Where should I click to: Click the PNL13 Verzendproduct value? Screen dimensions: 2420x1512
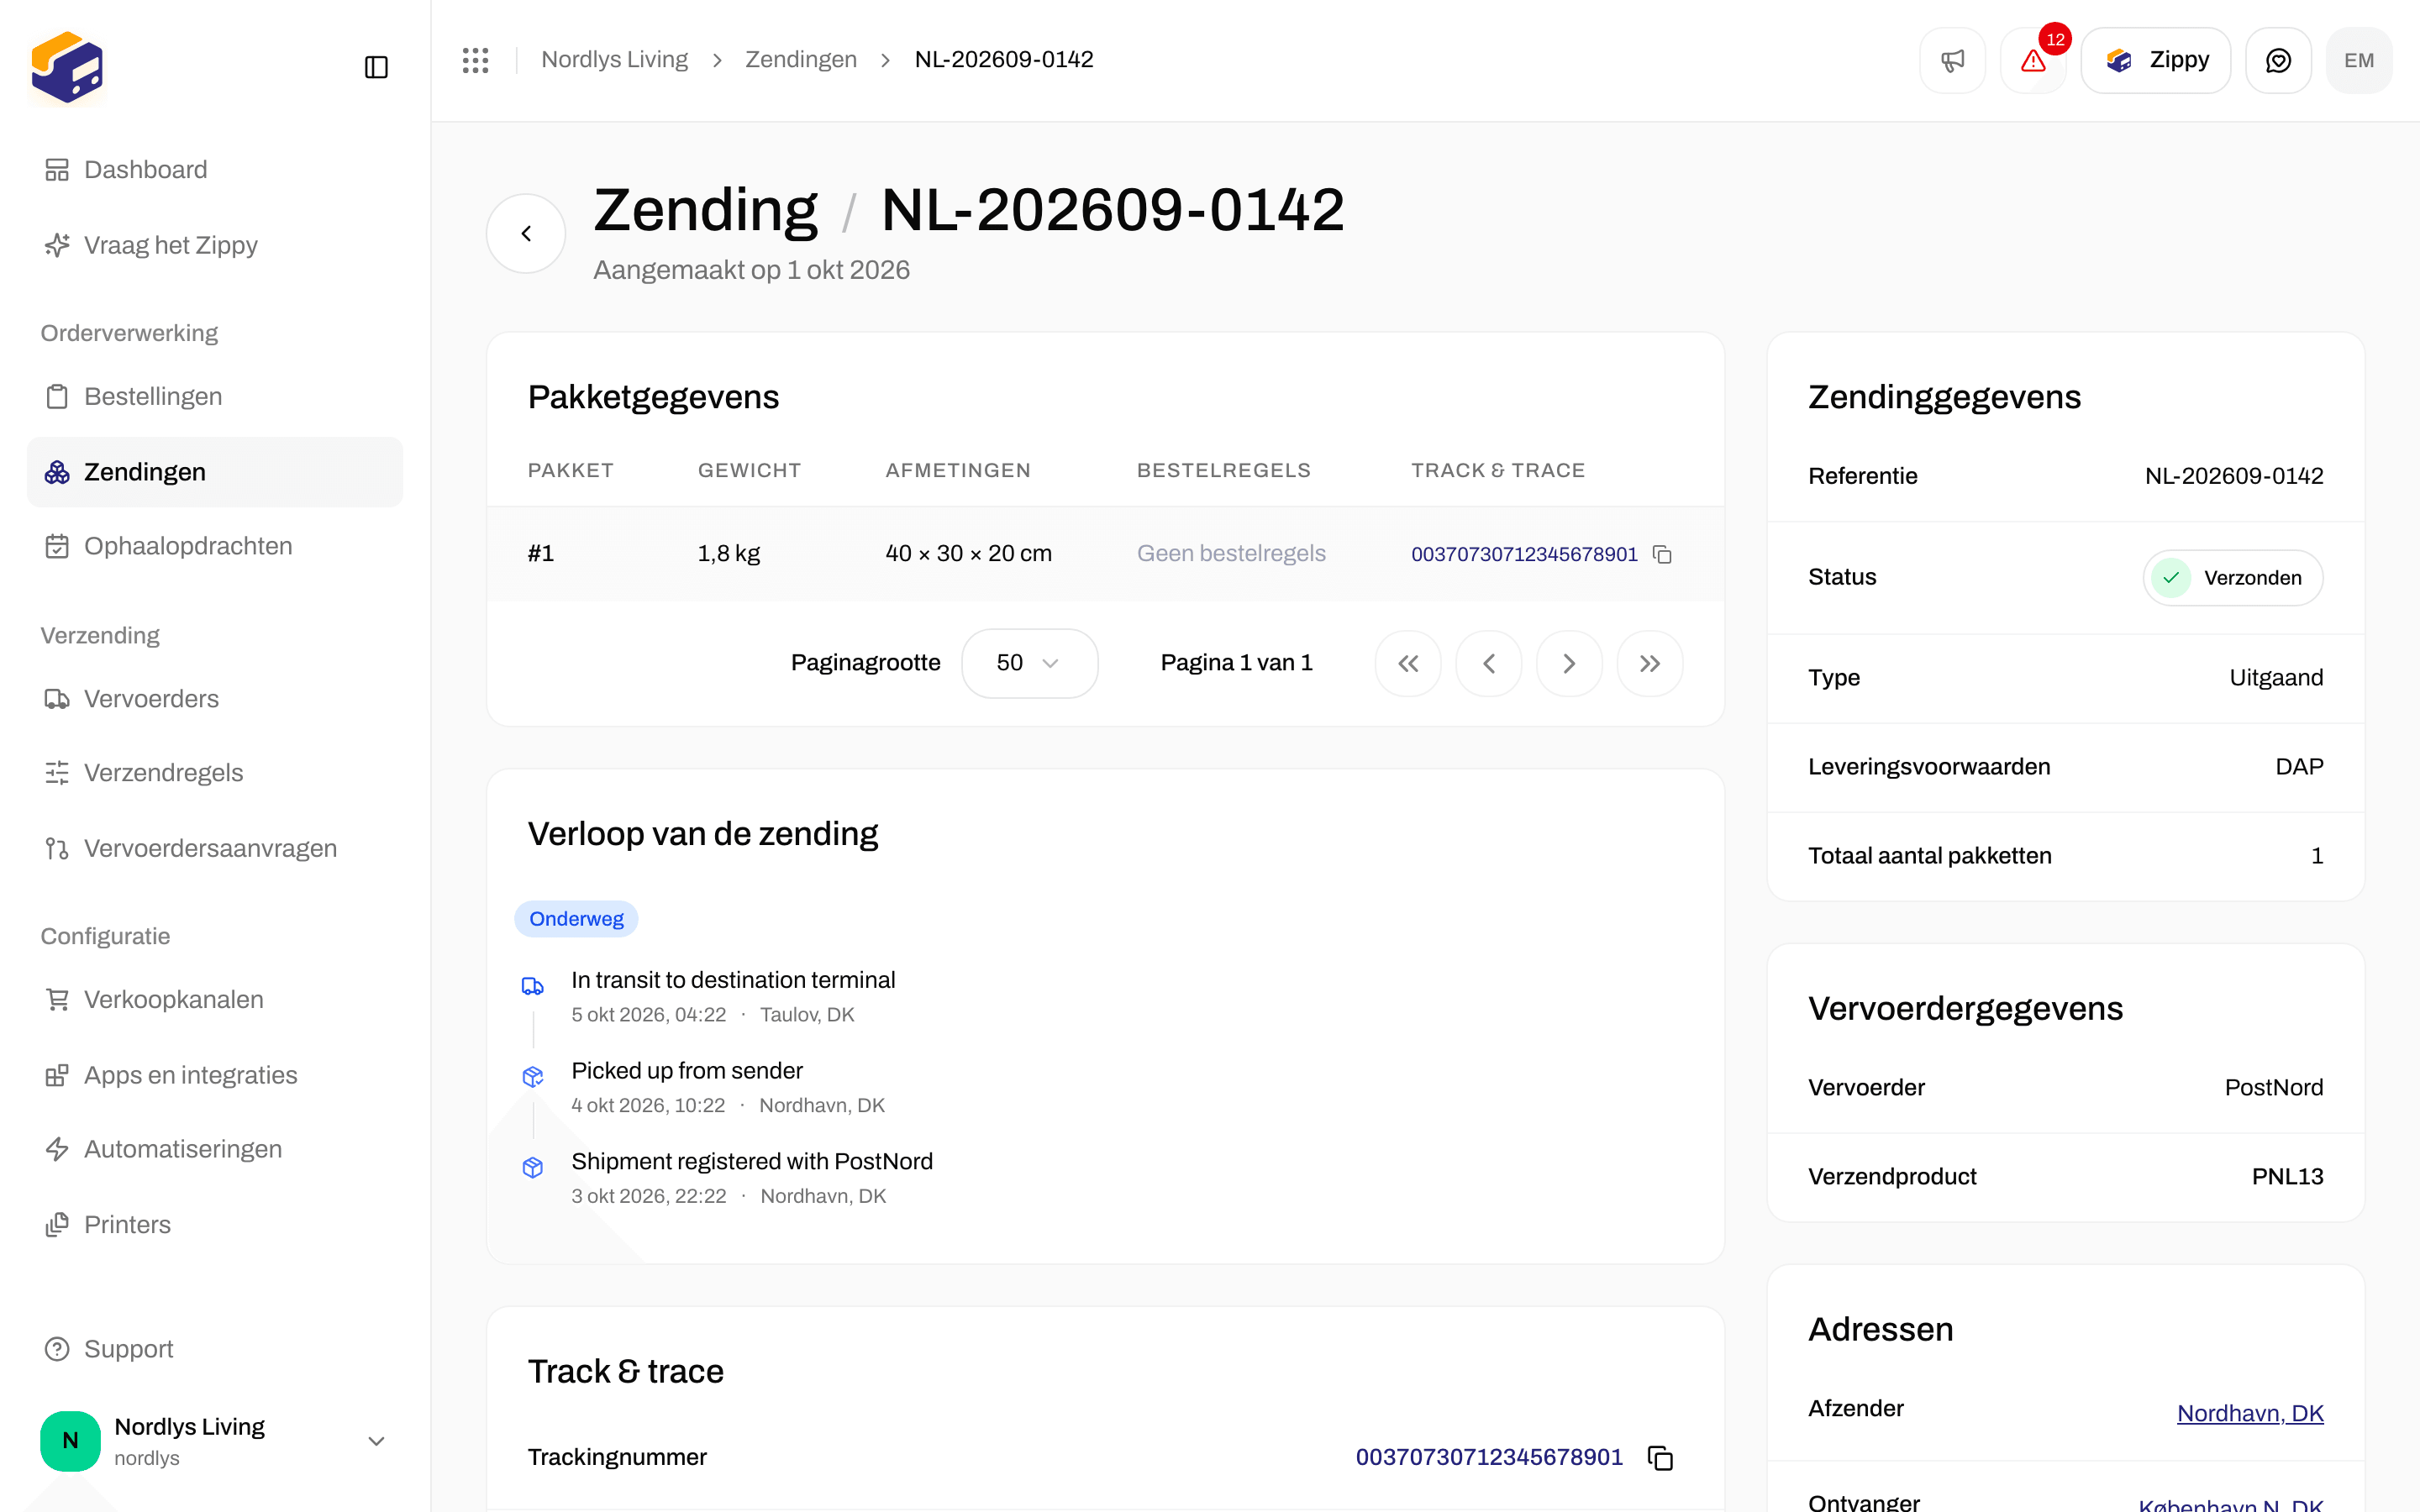pyautogui.click(x=2287, y=1177)
